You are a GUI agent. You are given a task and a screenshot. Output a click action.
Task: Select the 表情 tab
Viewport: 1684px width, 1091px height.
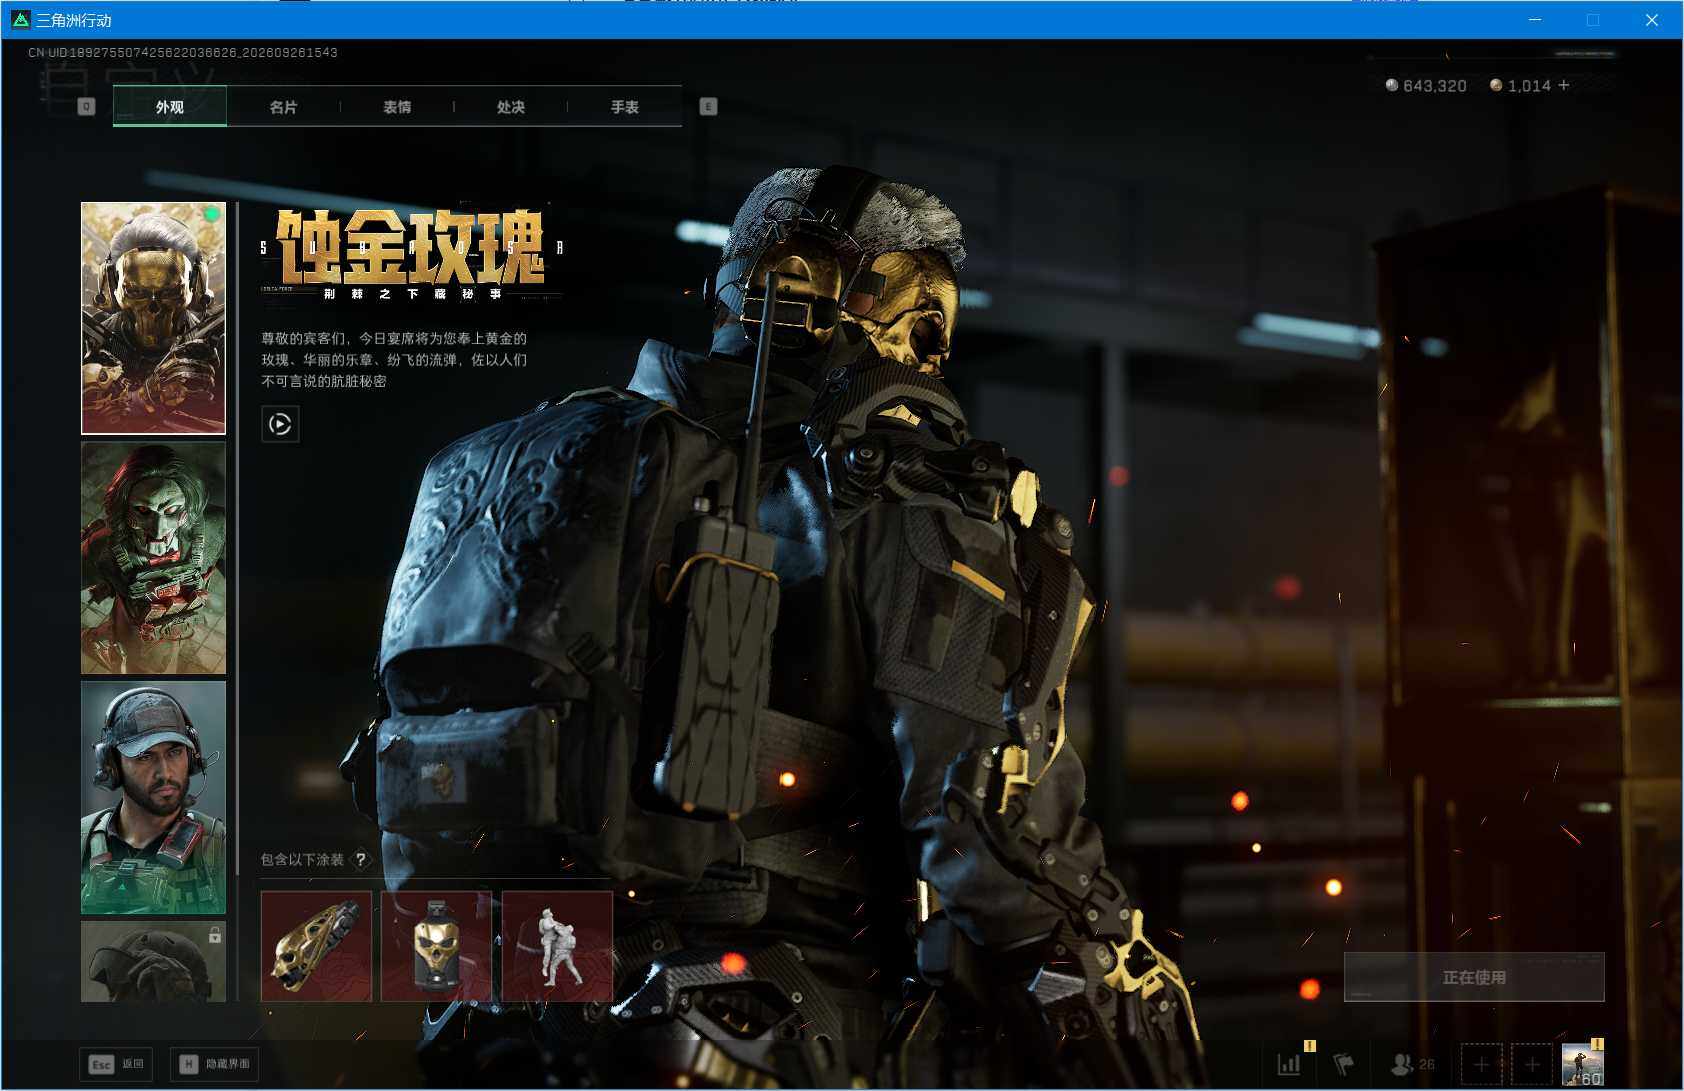tap(397, 106)
